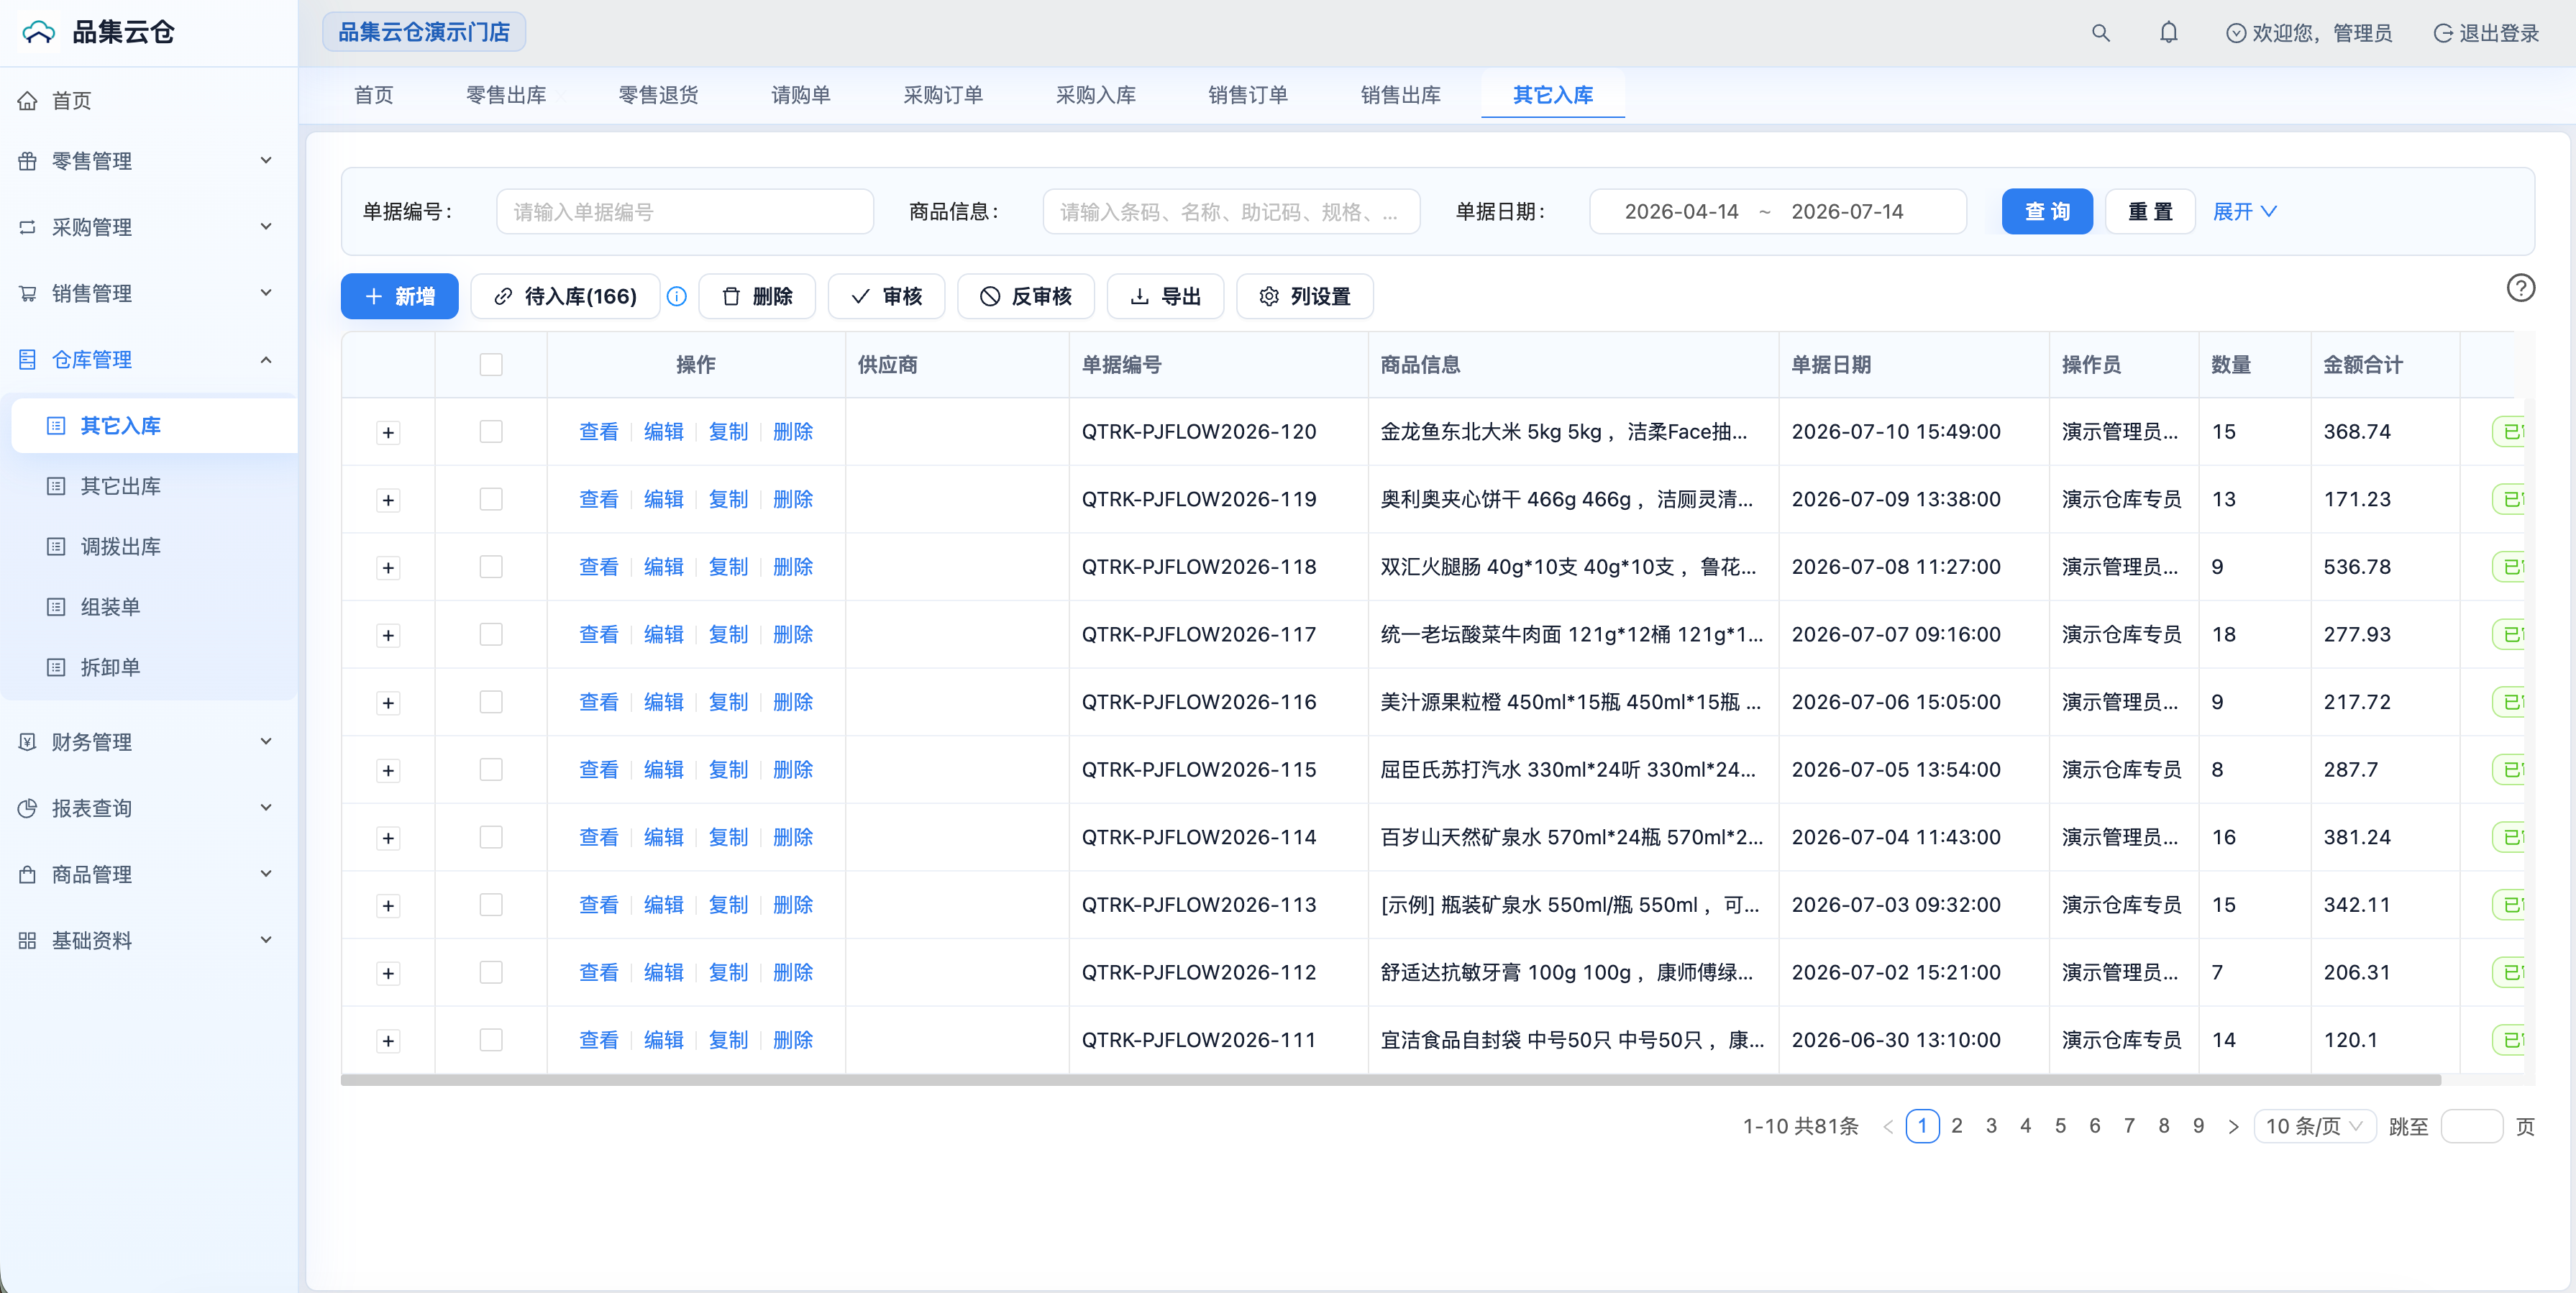
Task: Expand row QTRK-PJFLOW2026-114 details
Action: [x=388, y=838]
